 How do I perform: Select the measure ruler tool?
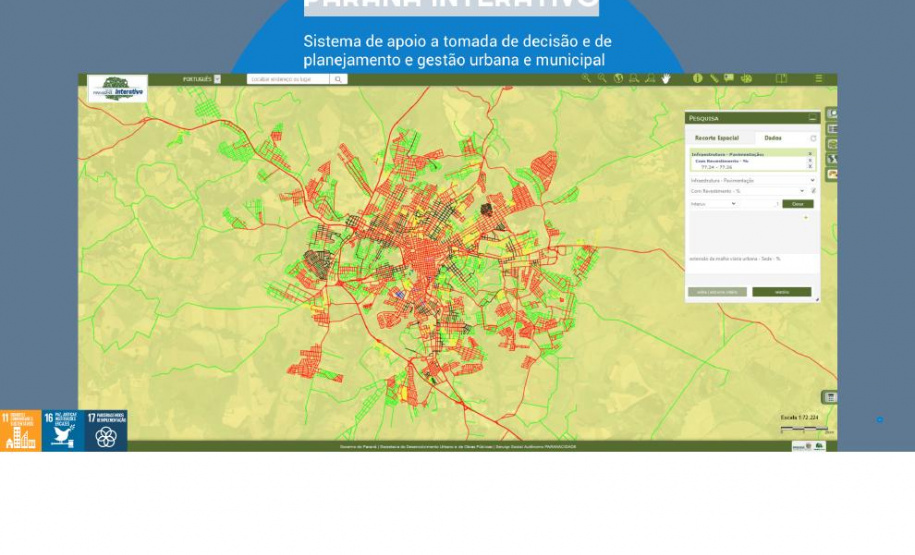714,78
